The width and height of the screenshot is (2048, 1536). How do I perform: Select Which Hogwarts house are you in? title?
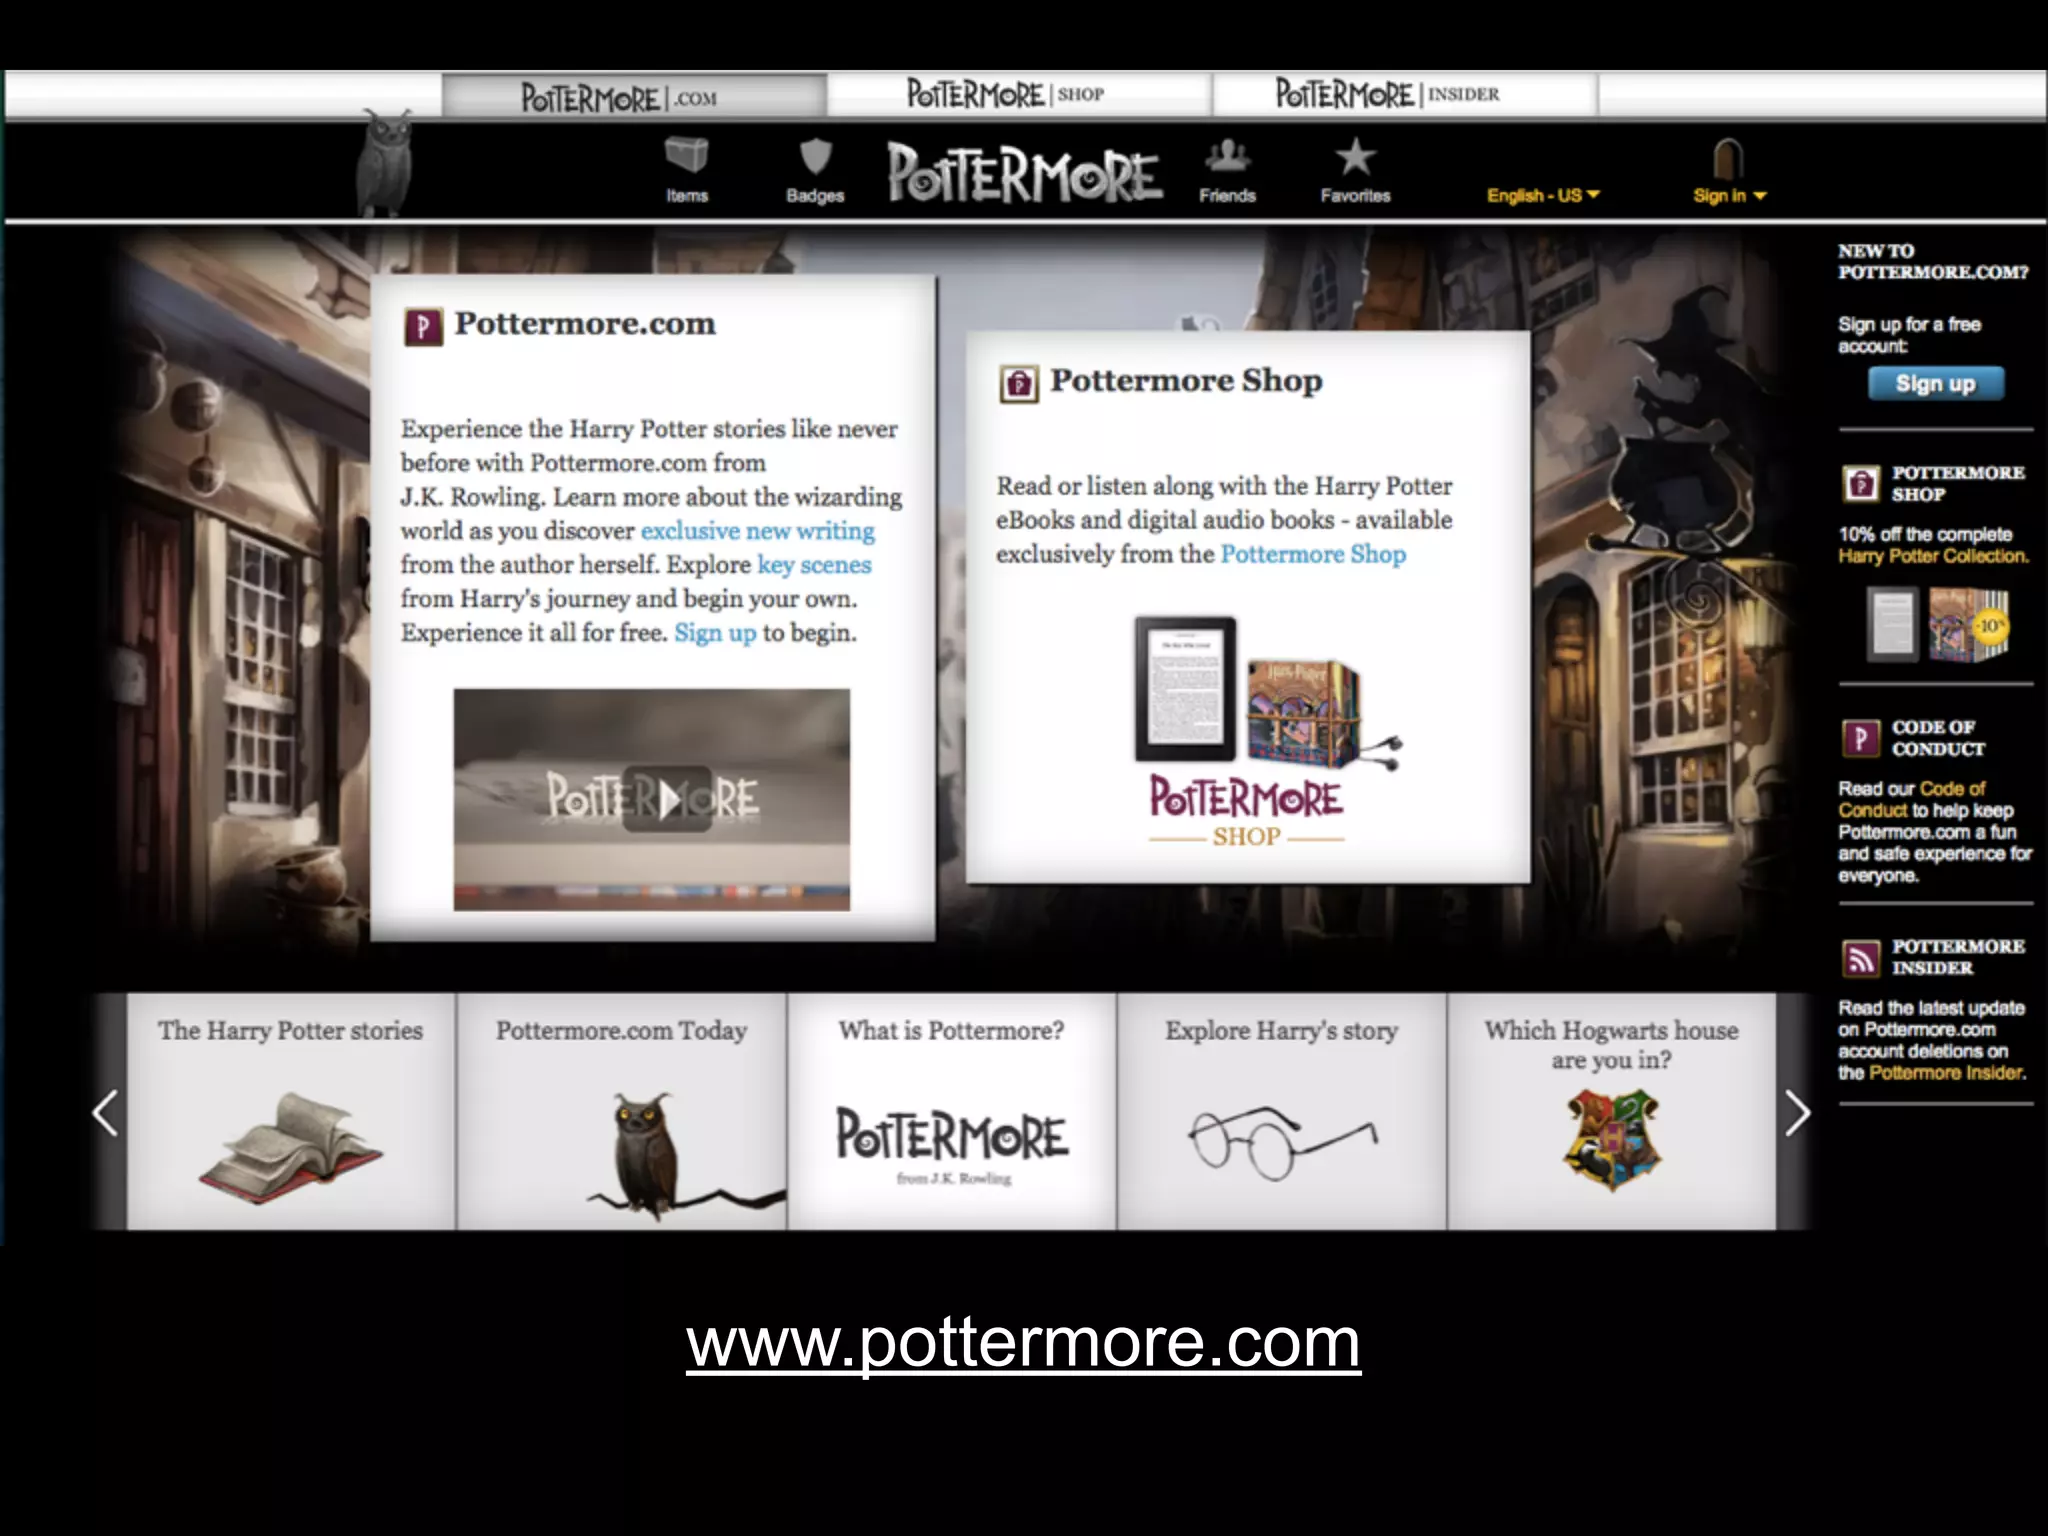coord(1611,1045)
